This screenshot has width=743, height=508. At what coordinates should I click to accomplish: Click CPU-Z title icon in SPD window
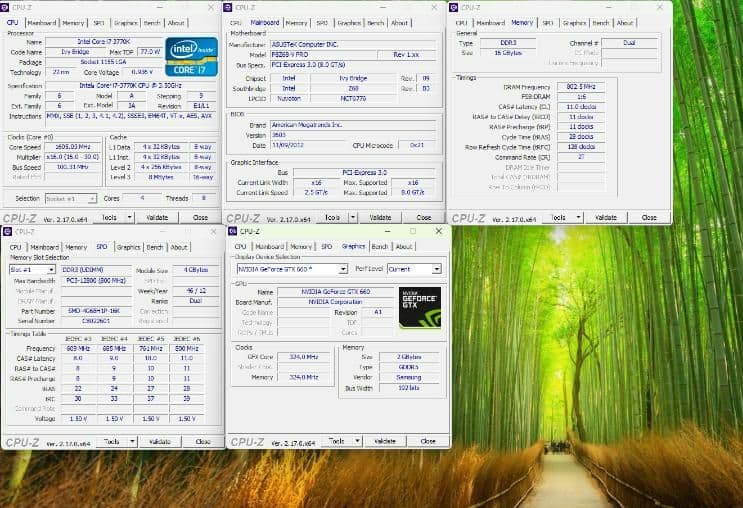[x=7, y=231]
